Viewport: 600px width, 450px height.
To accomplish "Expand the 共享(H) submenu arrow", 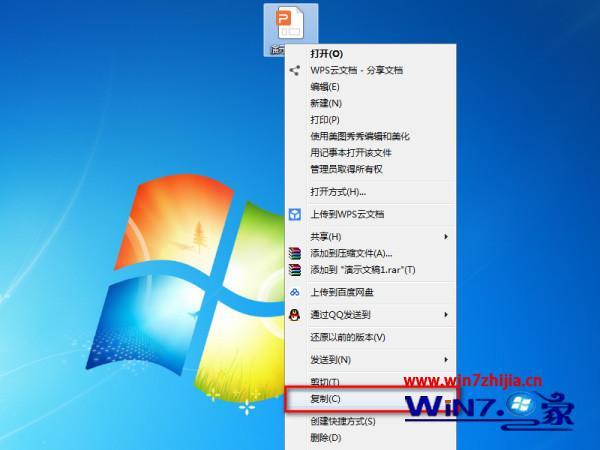I will point(446,237).
